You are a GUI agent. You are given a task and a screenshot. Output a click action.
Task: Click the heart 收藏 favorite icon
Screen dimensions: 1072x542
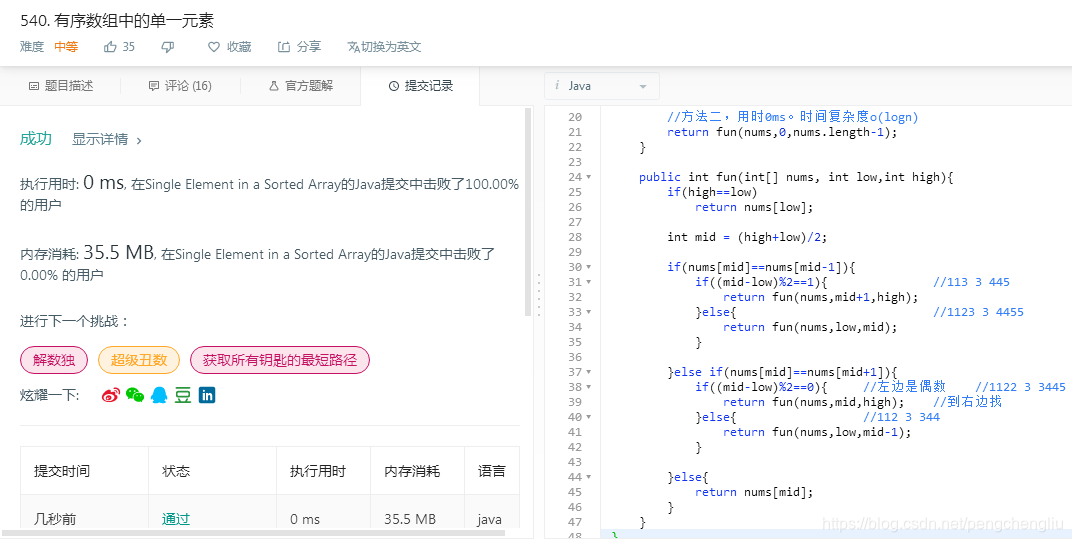coord(214,46)
